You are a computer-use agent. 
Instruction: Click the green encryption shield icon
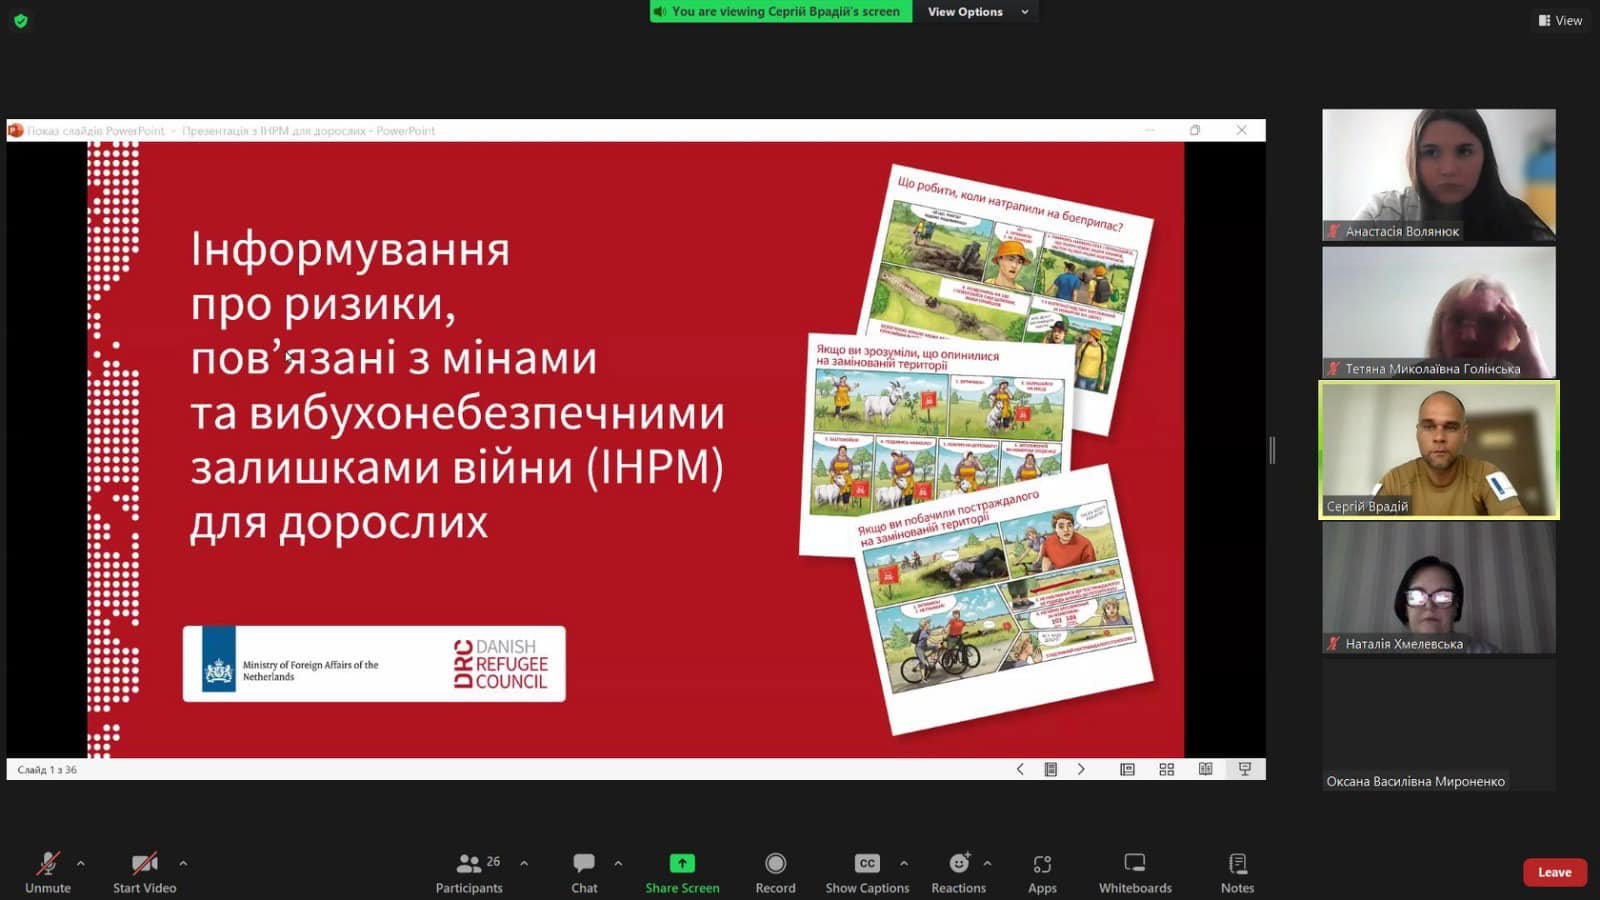21,20
